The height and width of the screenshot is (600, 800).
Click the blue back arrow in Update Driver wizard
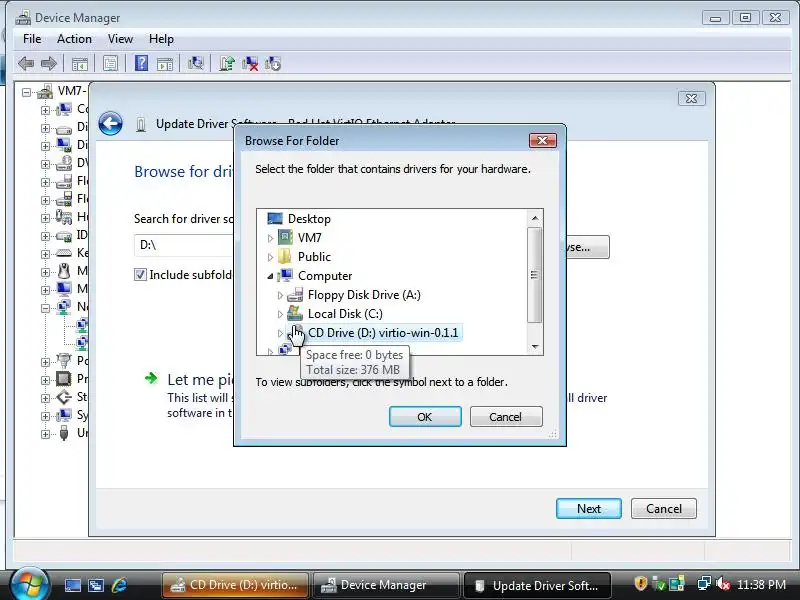coord(110,123)
